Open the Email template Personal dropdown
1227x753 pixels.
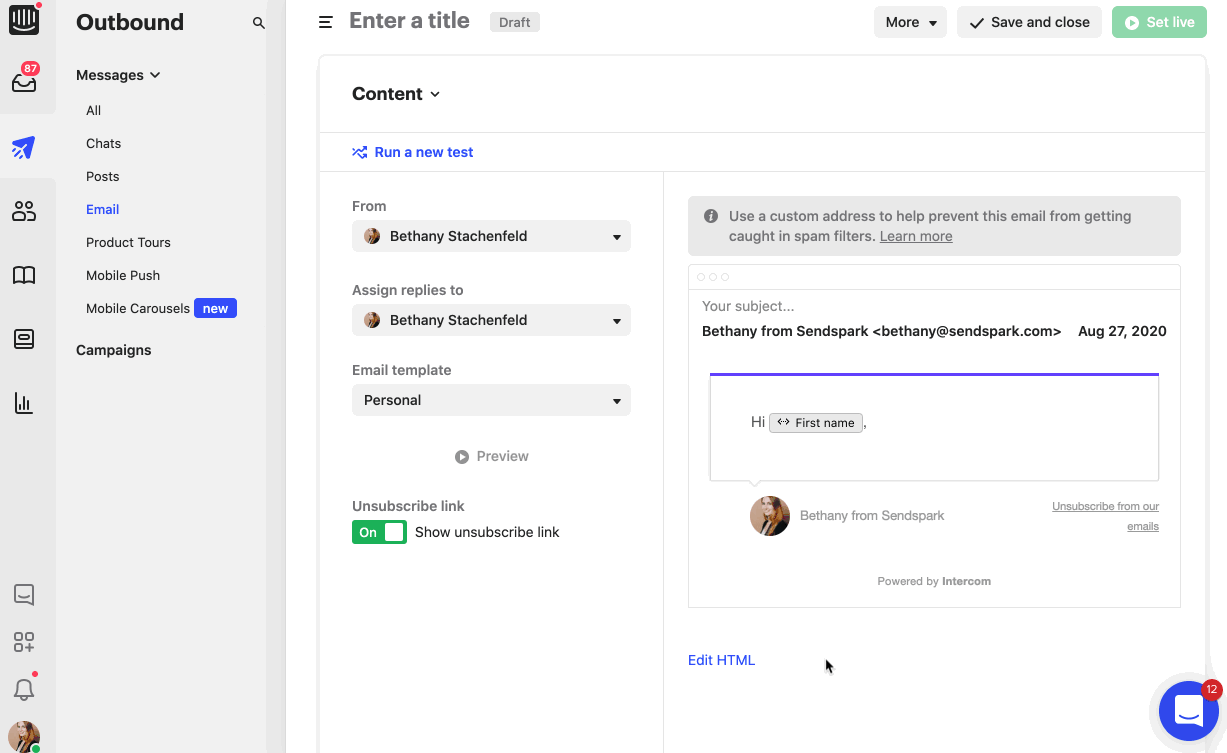pyautogui.click(x=491, y=400)
